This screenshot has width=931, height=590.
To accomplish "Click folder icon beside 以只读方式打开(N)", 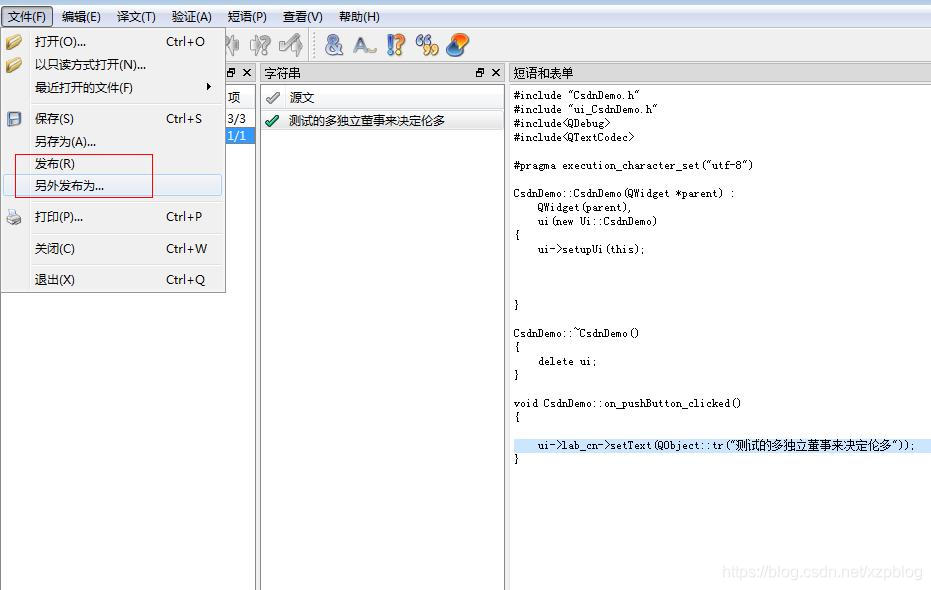I will 14,64.
